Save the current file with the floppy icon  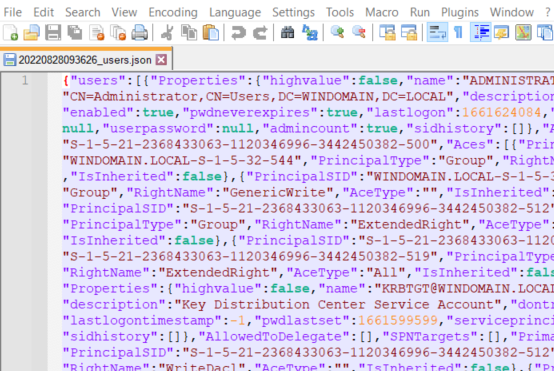tap(53, 33)
